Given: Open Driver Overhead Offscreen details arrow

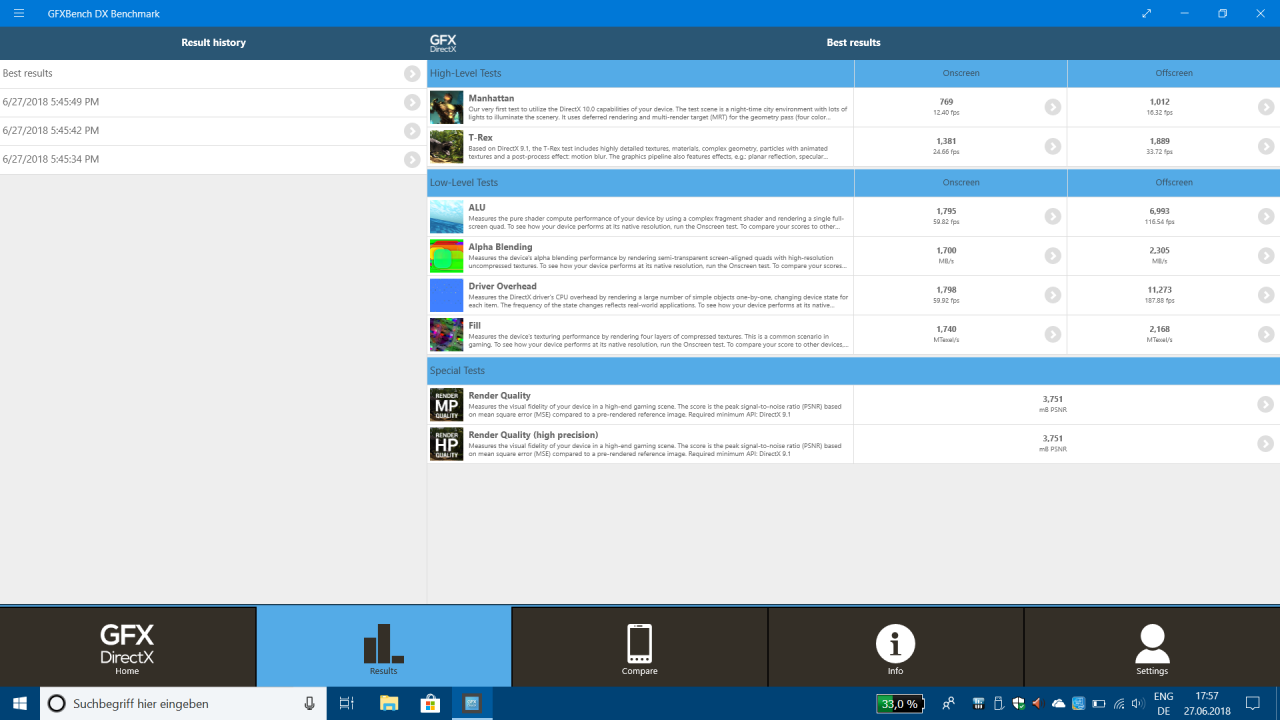Looking at the screenshot, I should click(x=1266, y=295).
